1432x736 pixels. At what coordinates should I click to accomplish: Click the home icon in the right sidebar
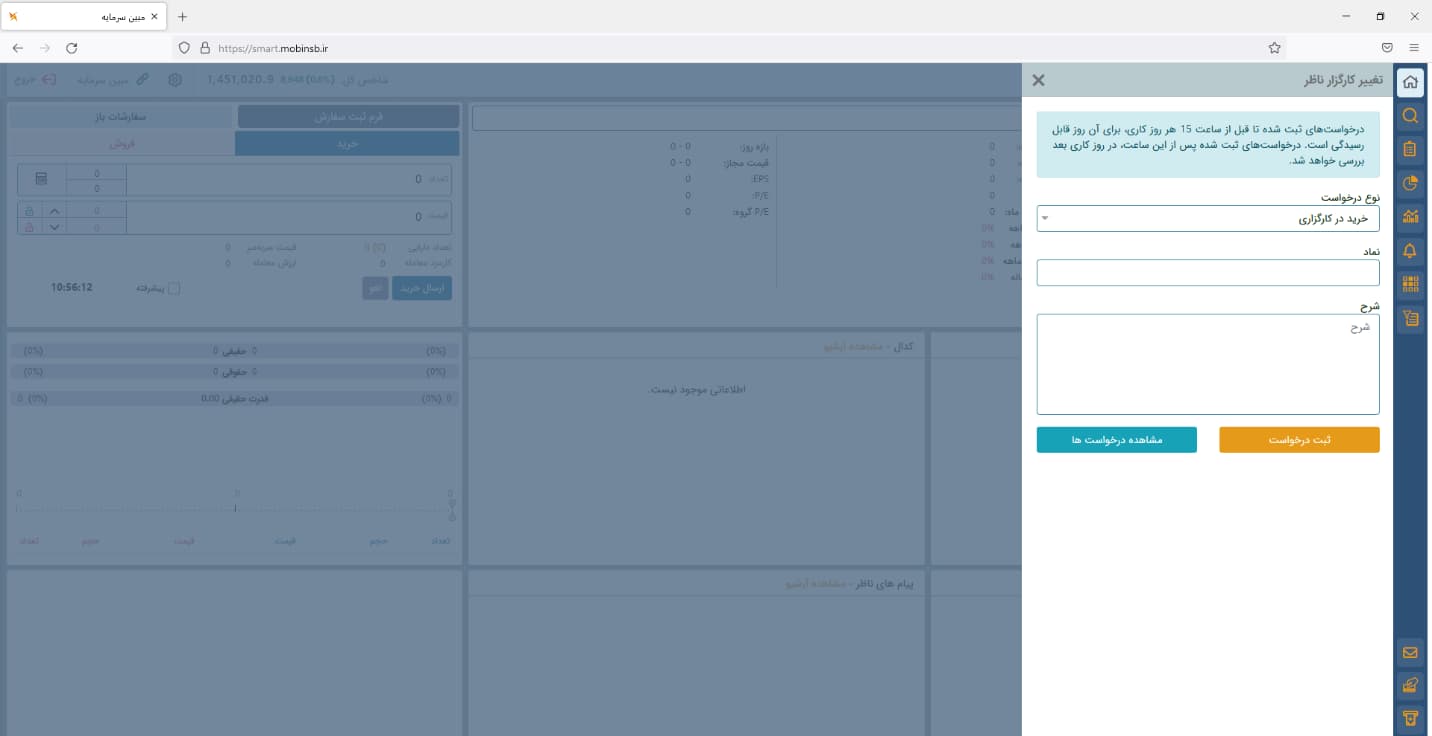click(1410, 82)
